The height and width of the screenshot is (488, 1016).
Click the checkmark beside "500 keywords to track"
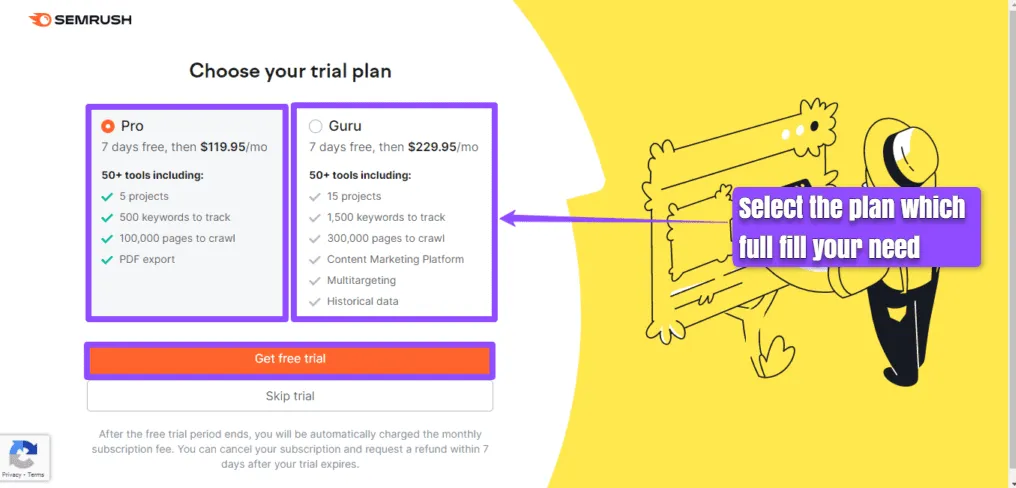107,218
